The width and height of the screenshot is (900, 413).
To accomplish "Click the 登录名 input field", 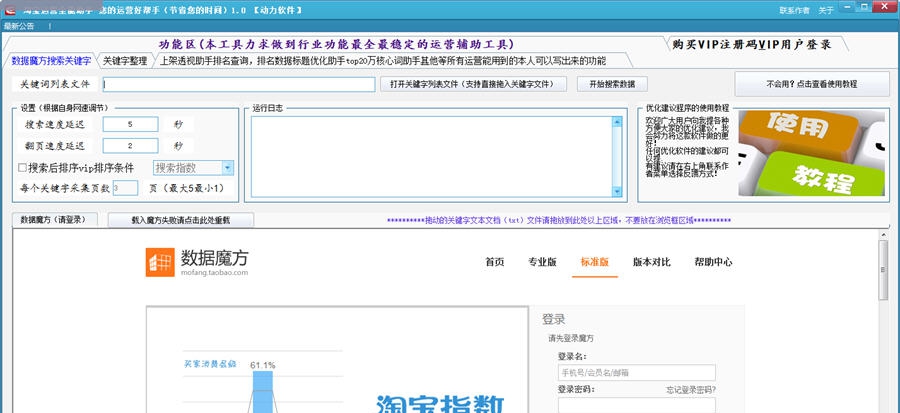I will coord(637,372).
